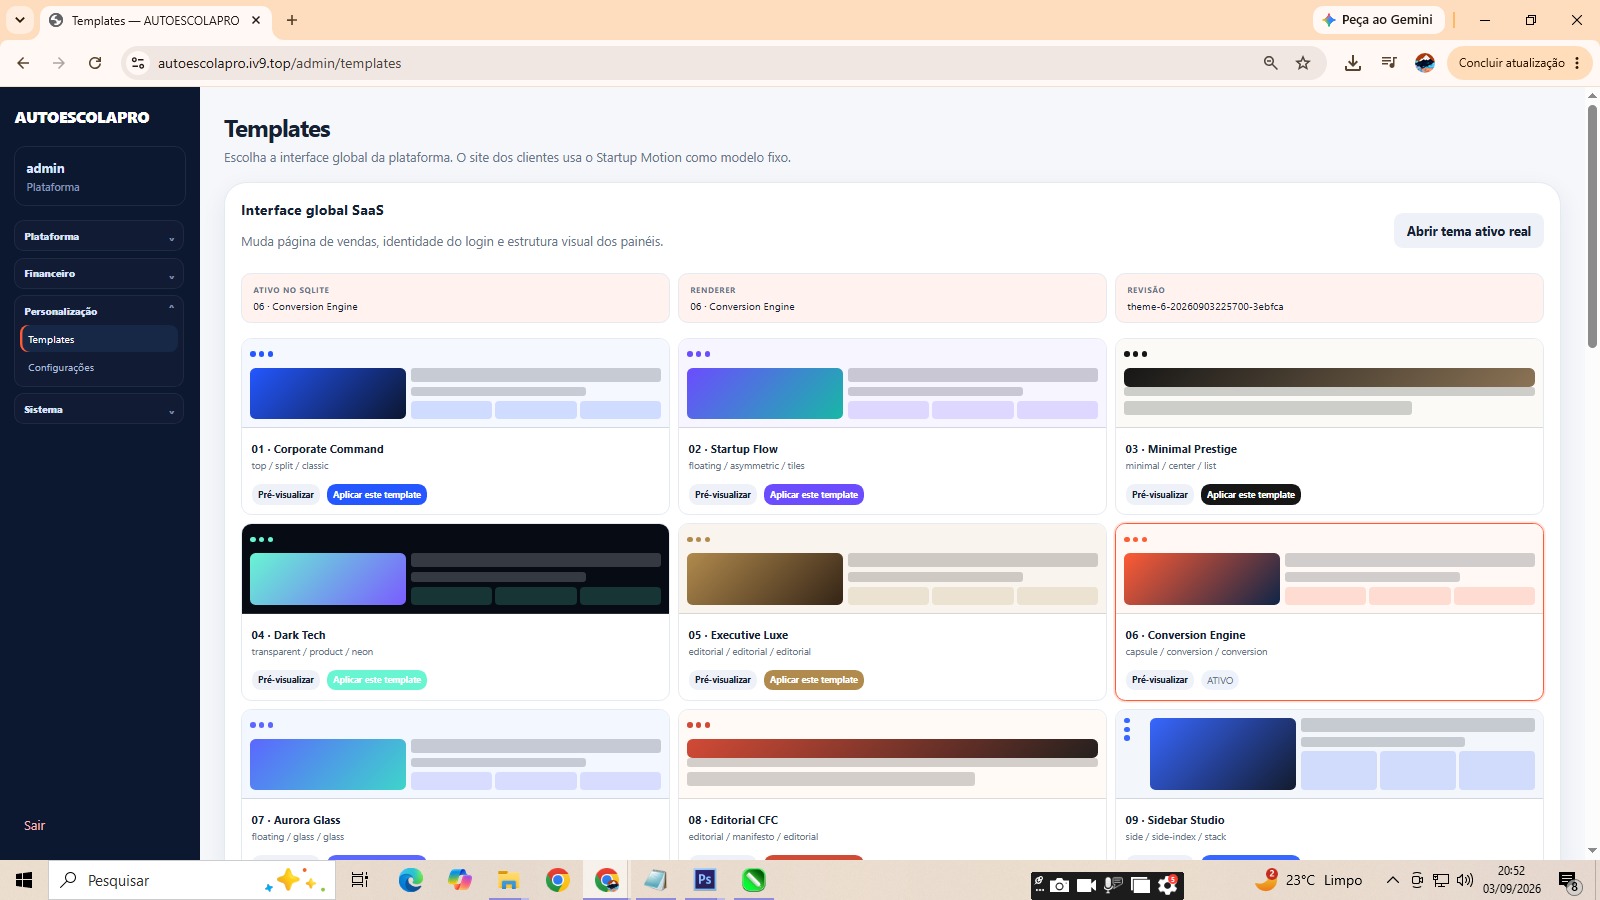Open the browser downloads icon
1600x900 pixels.
(1352, 63)
